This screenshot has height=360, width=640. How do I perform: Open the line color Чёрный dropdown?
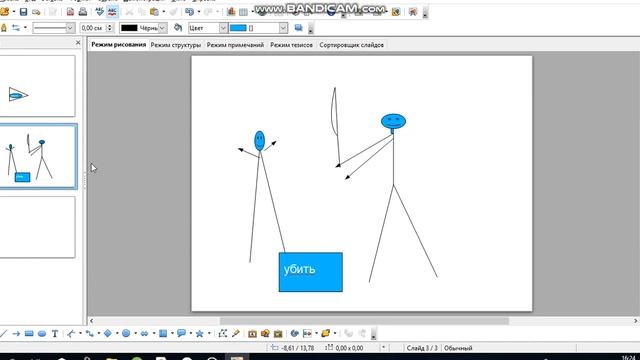[x=162, y=28]
